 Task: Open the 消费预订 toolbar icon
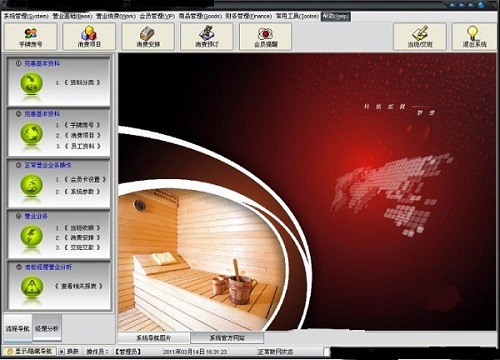(x=207, y=33)
